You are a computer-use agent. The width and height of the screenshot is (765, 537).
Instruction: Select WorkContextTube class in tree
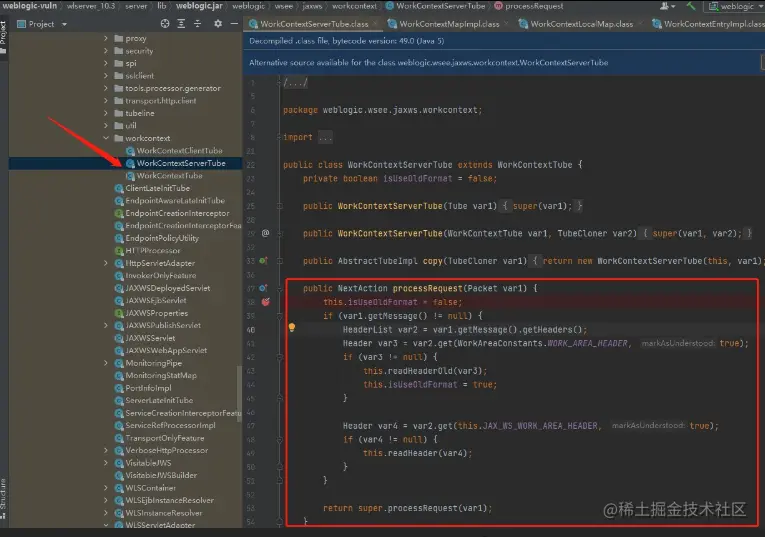[169, 176]
